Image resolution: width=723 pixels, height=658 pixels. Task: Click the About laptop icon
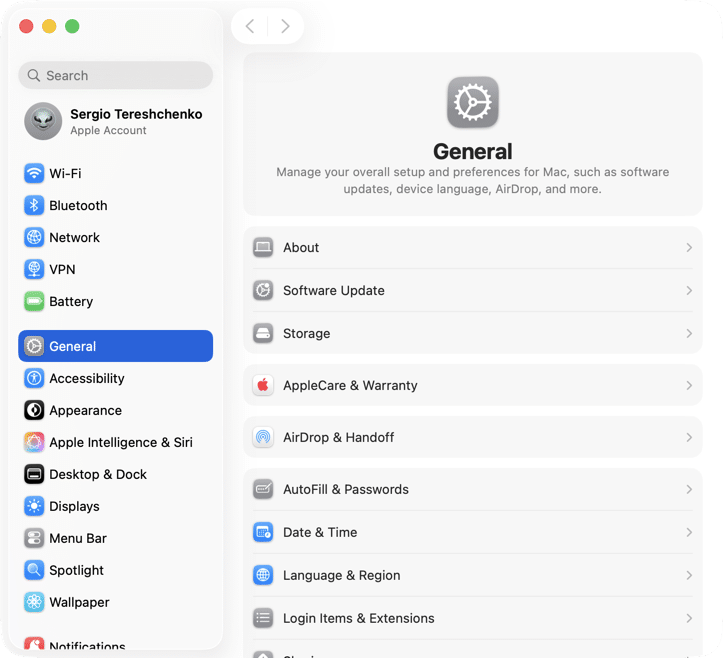[263, 248]
